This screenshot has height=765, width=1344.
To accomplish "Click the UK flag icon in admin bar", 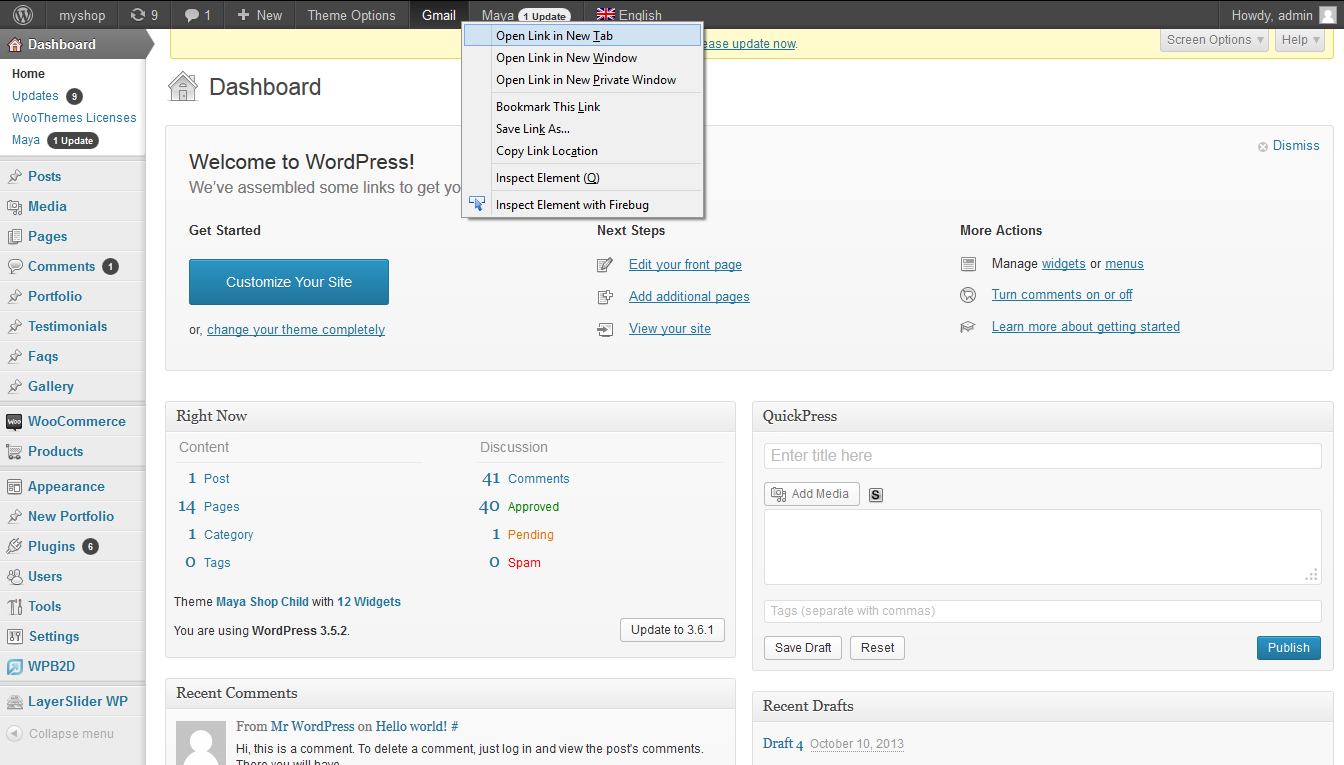I will tap(605, 14).
